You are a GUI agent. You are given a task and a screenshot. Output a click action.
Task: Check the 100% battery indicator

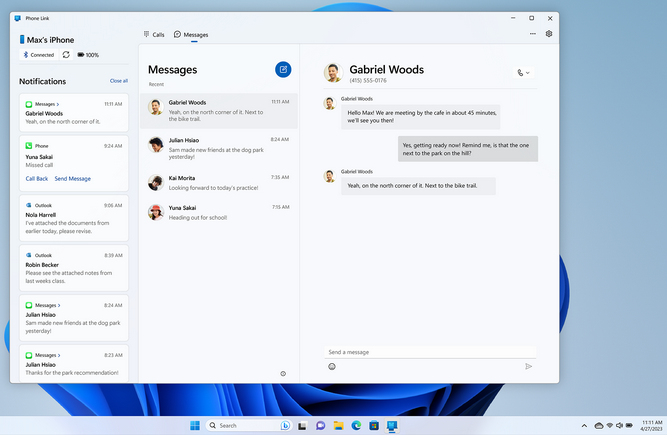[x=88, y=55]
